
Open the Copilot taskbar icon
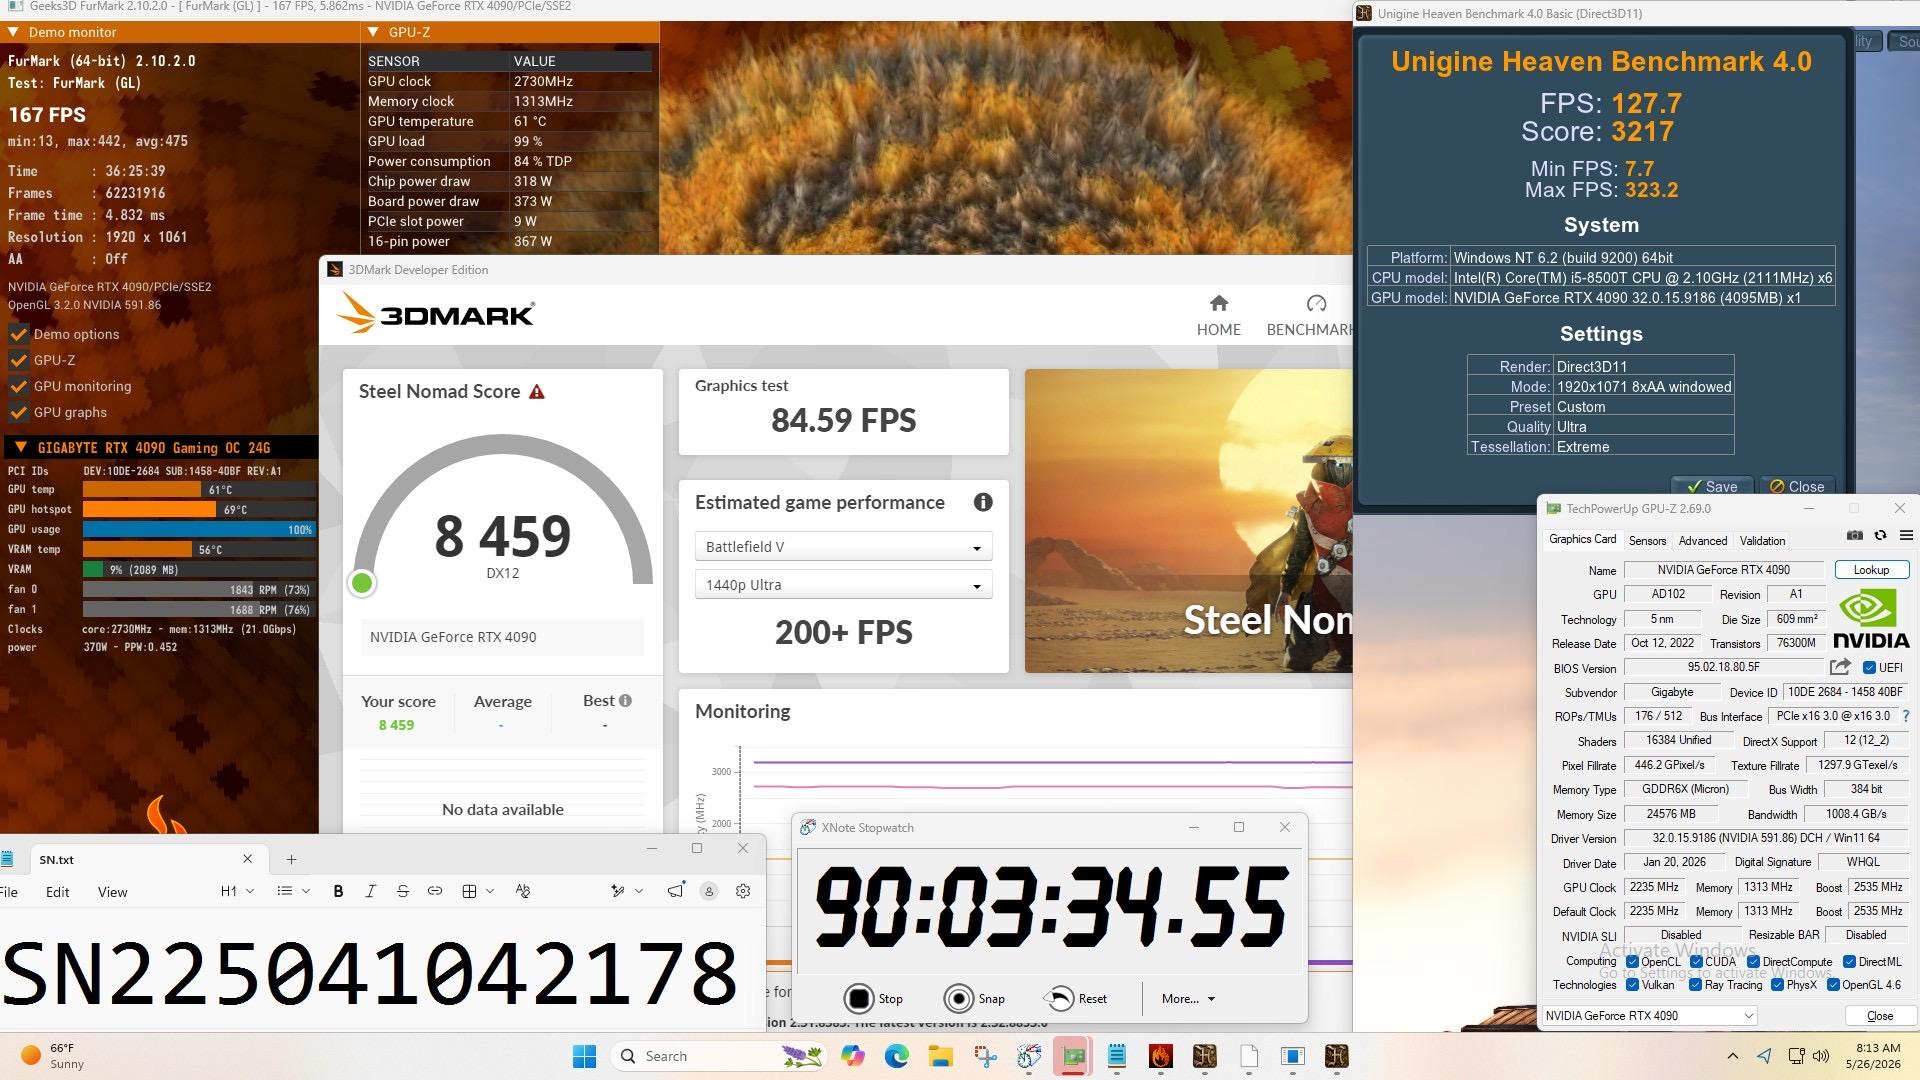(852, 1056)
